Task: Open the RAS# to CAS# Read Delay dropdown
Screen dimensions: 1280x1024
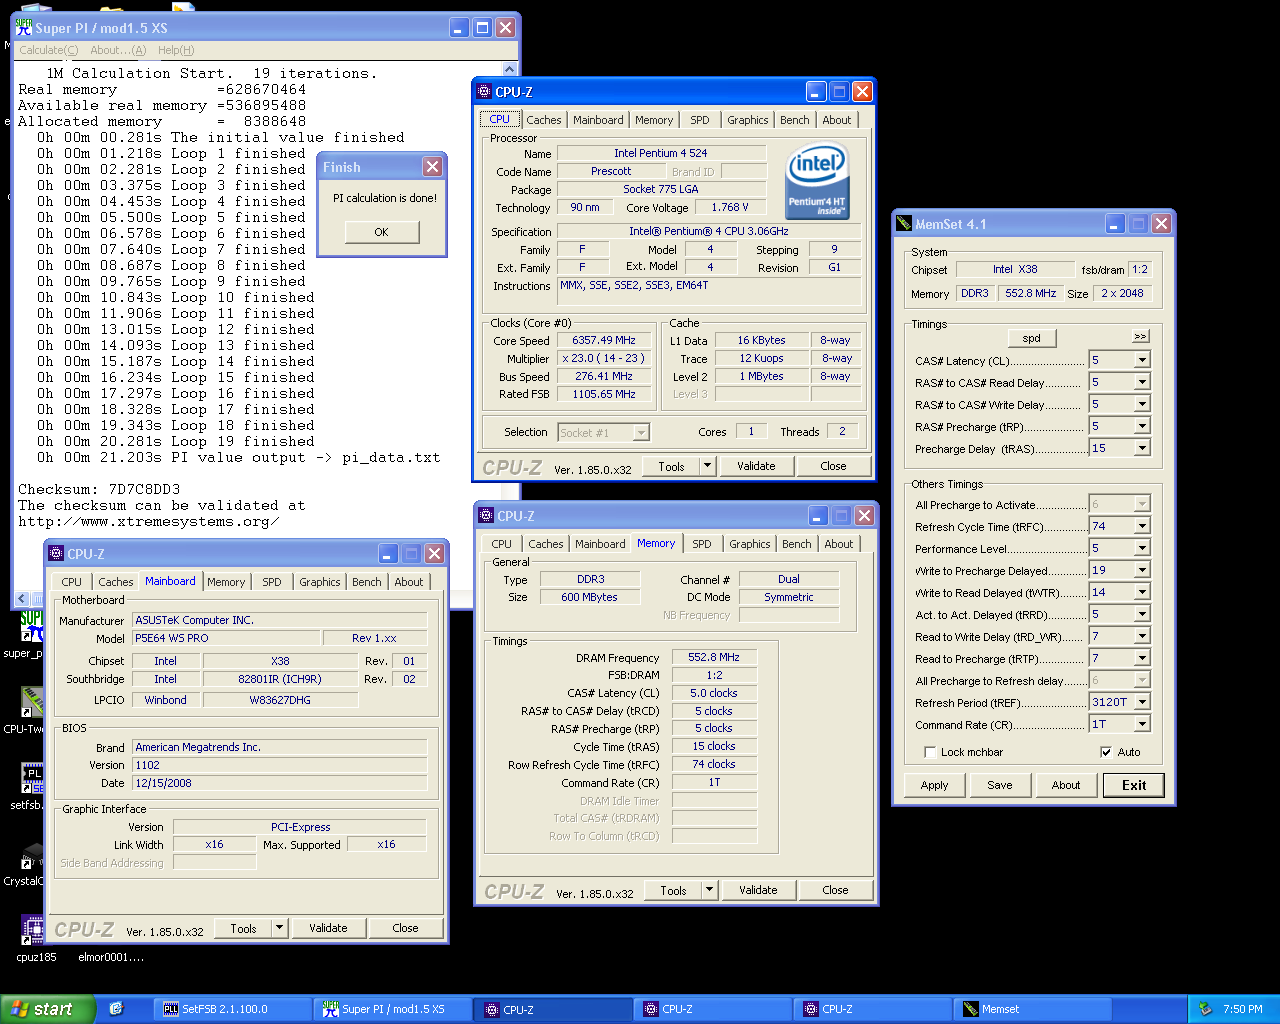Action: (x=1142, y=382)
